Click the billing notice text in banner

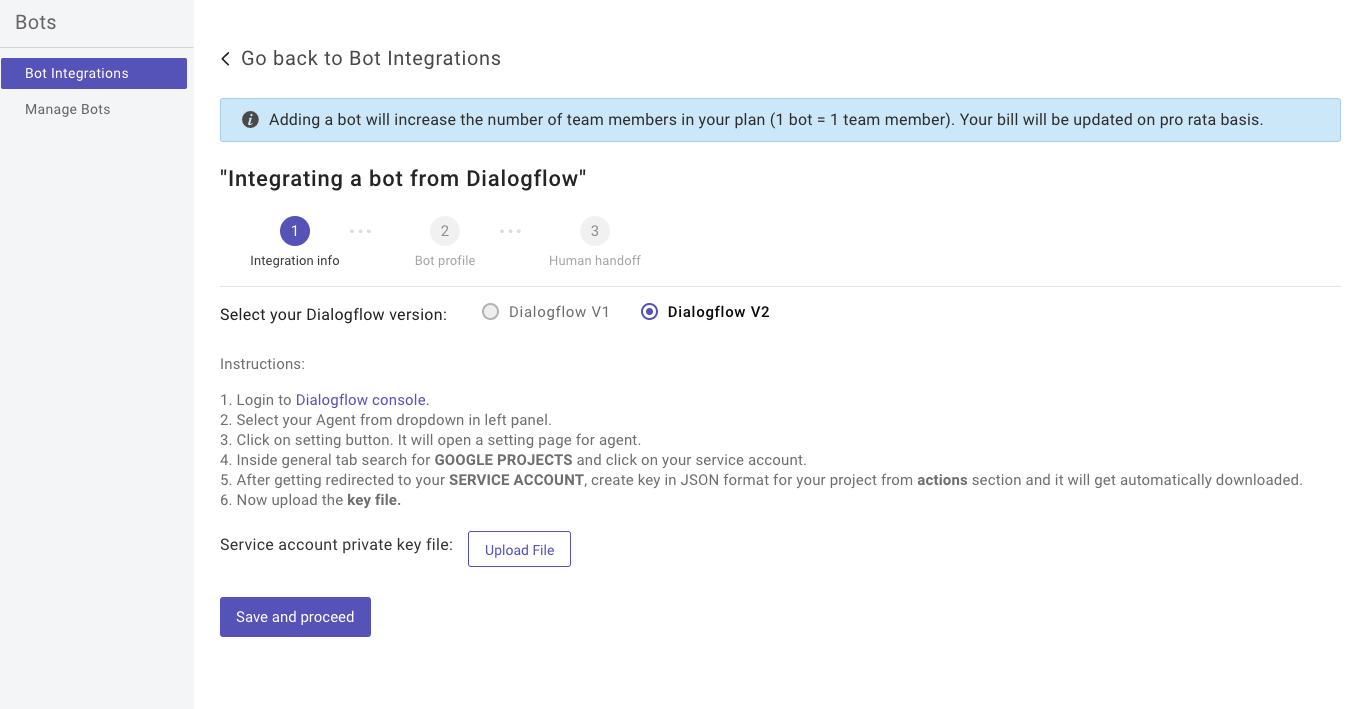coord(766,120)
